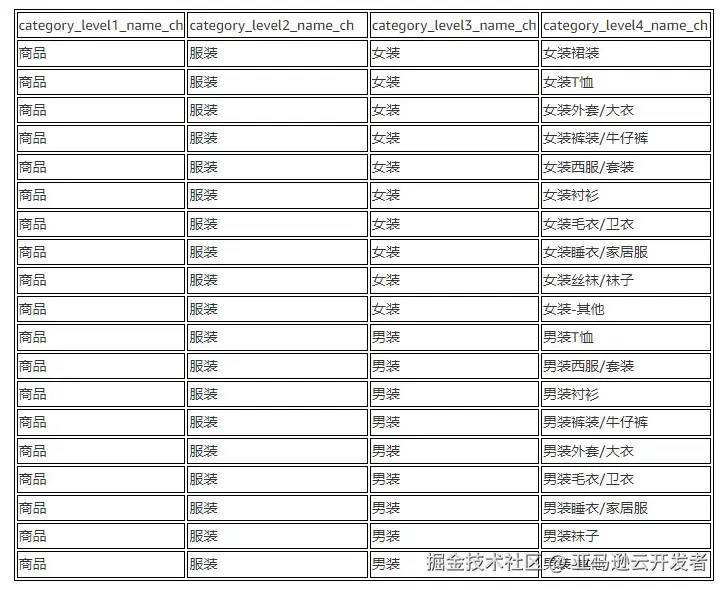725x590 pixels.
Task: Click 服装 in the 男装睡衣/家居服 row
Action: pos(277,508)
